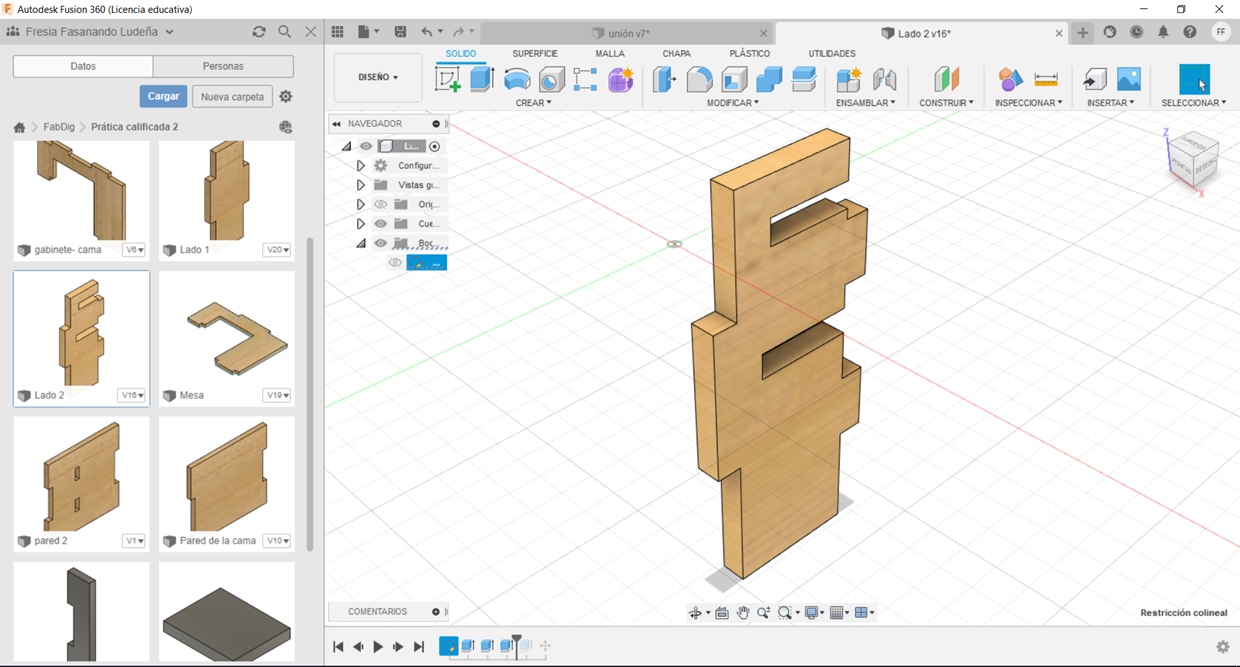Open Lado 2 version V16 dropdown
The height and width of the screenshot is (667, 1240).
(x=132, y=395)
